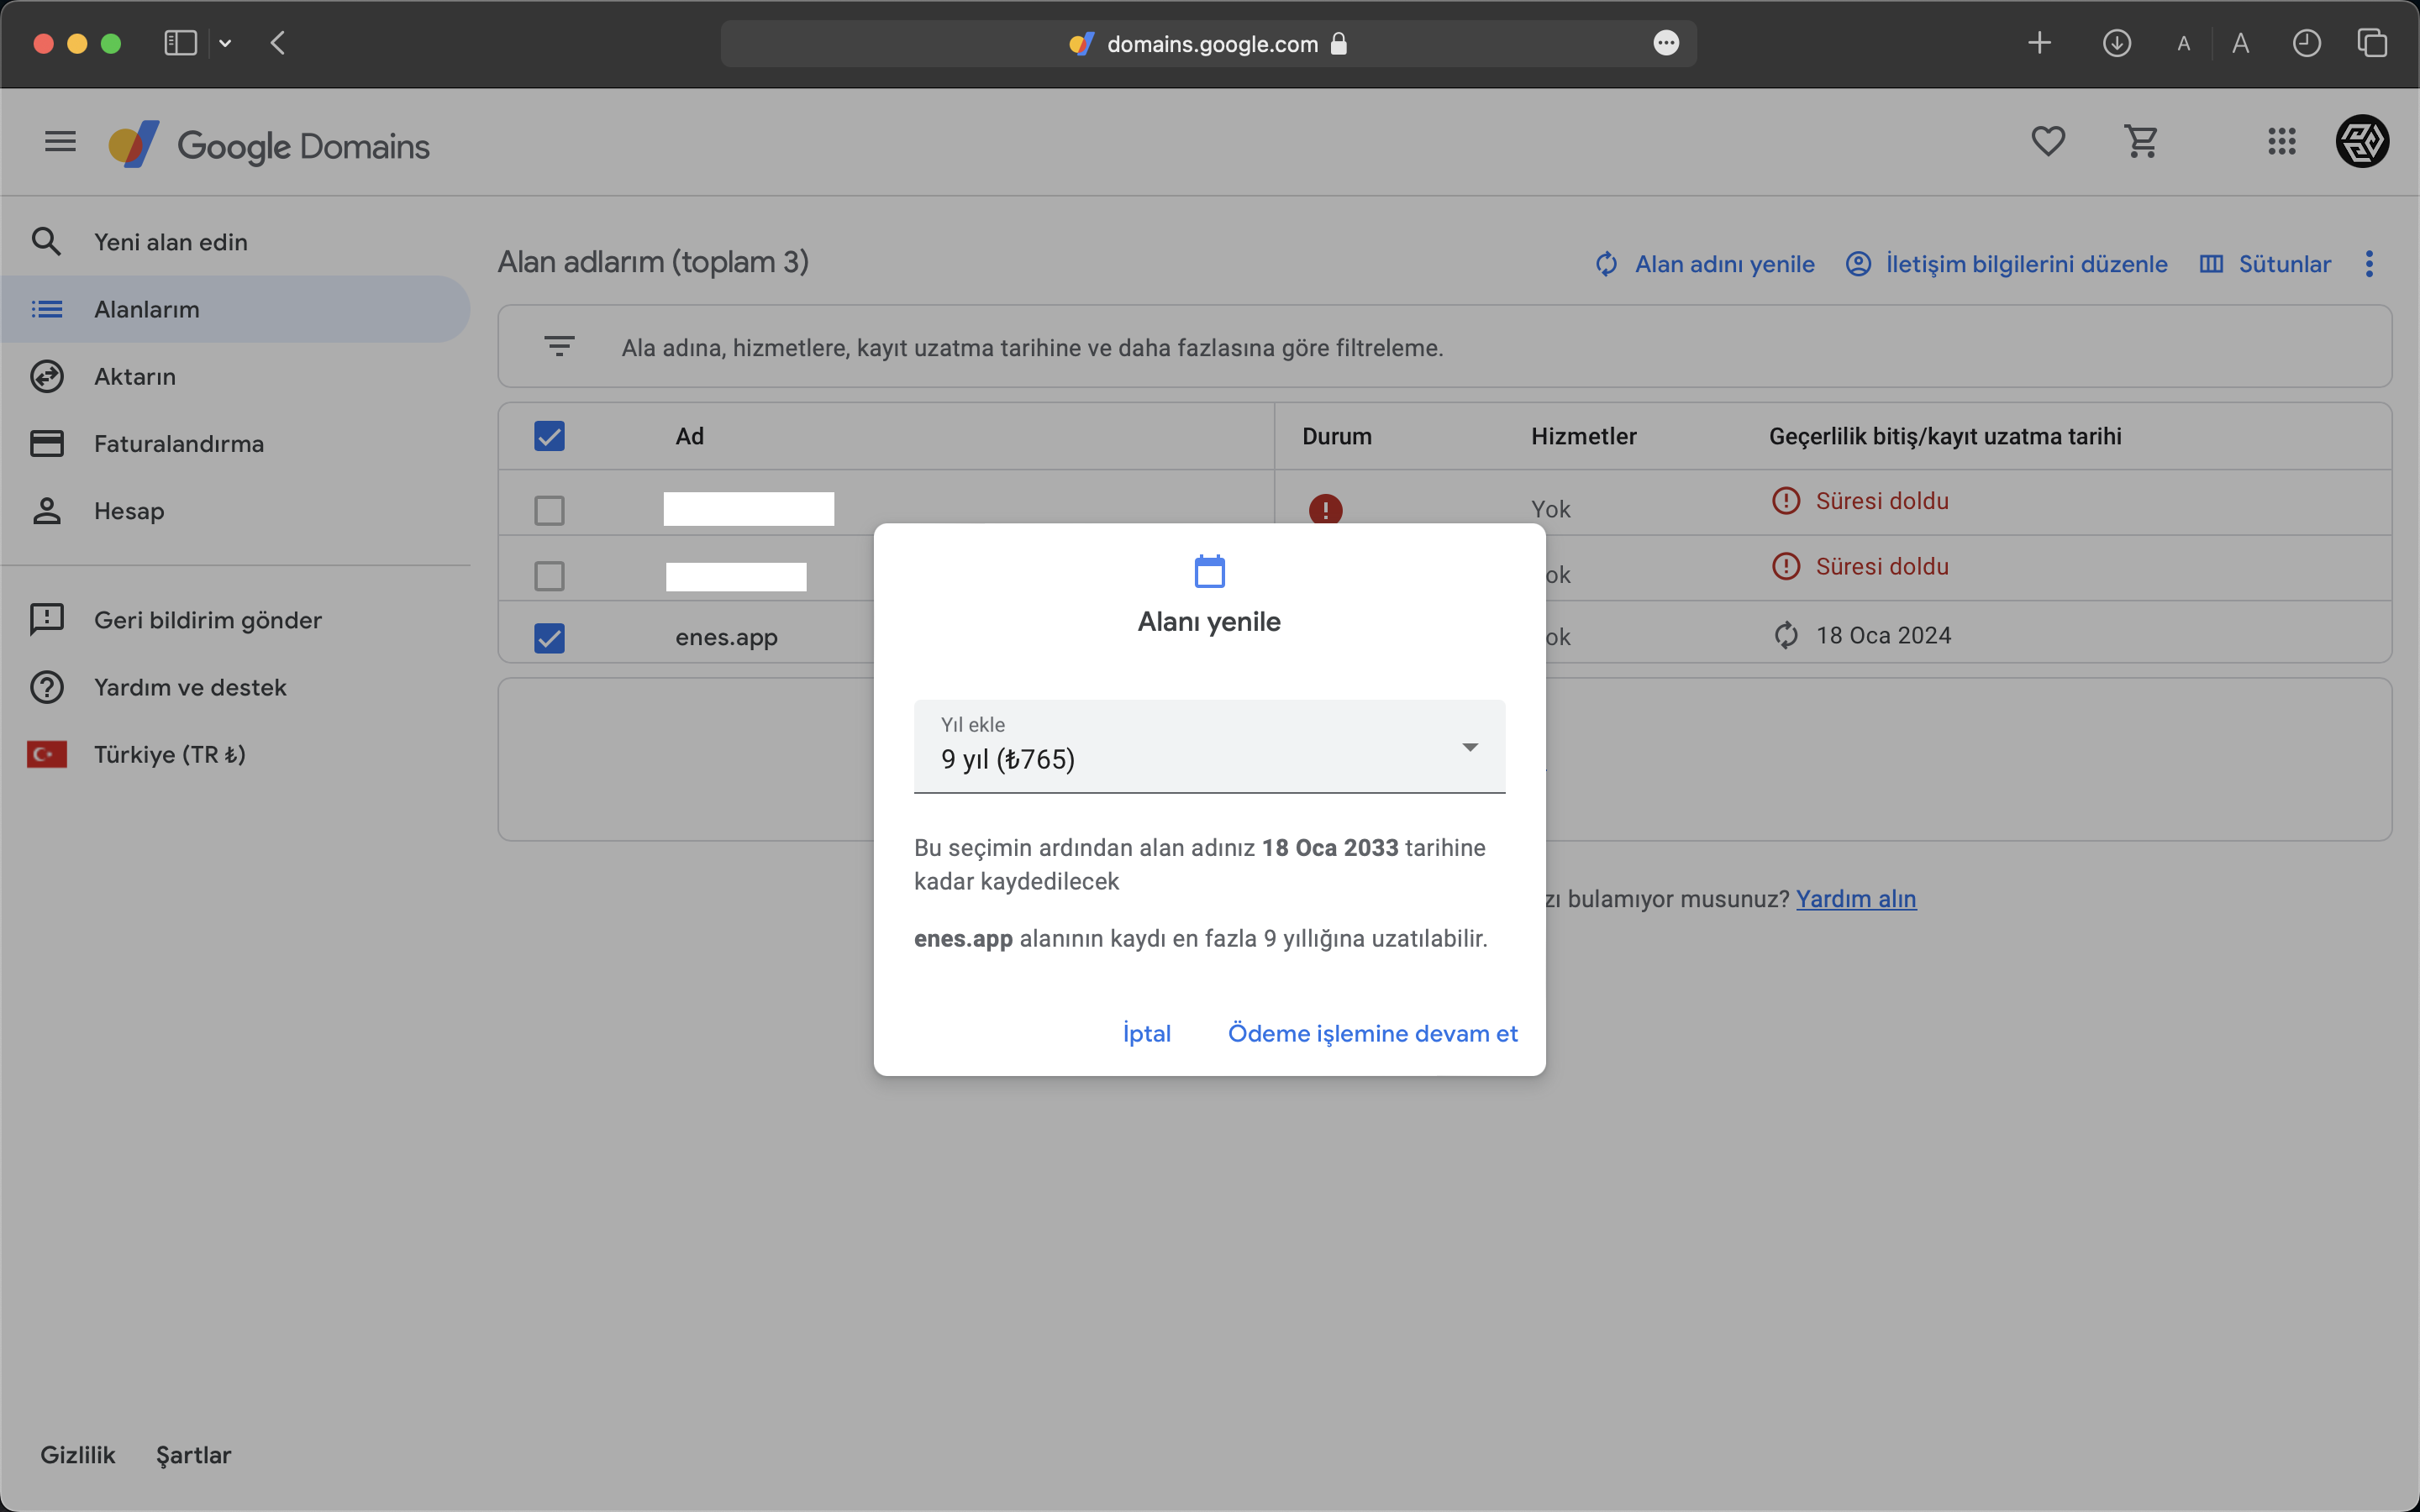
Task: Toggle the select-all domains checkbox
Action: 549,436
